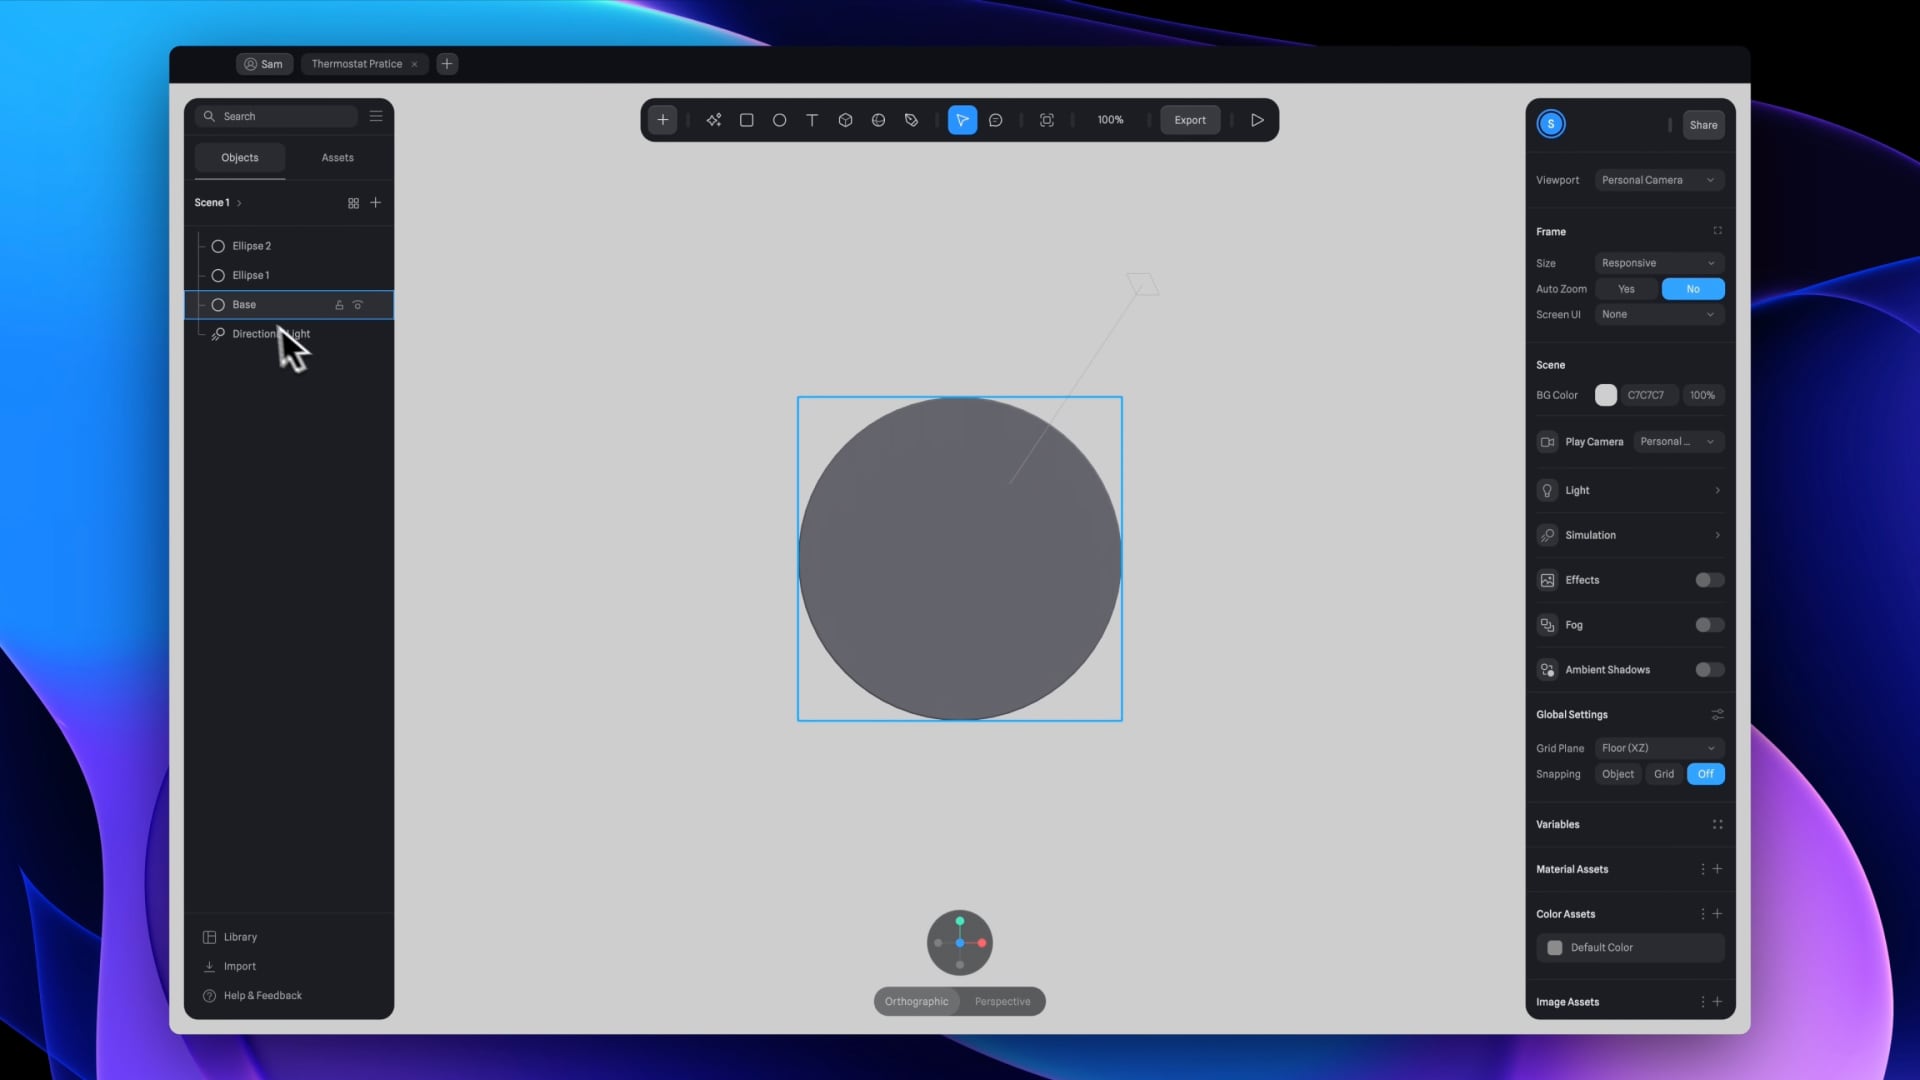Viewport: 1920px width, 1080px height.
Task: Toggle visibility of the Base layer
Action: click(x=358, y=305)
